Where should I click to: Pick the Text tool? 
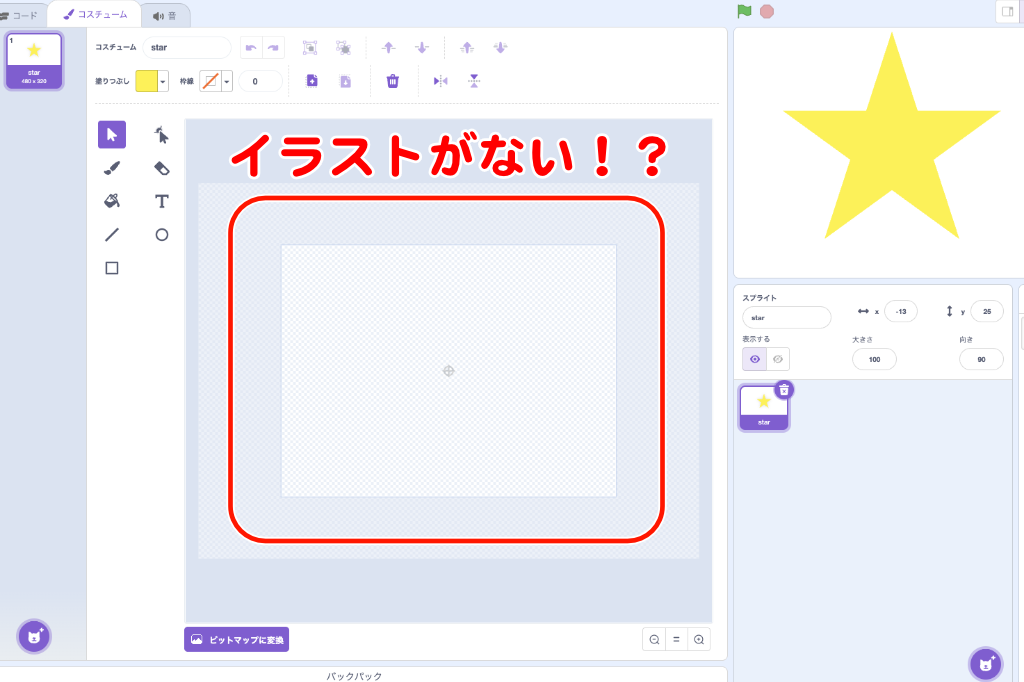coord(162,201)
